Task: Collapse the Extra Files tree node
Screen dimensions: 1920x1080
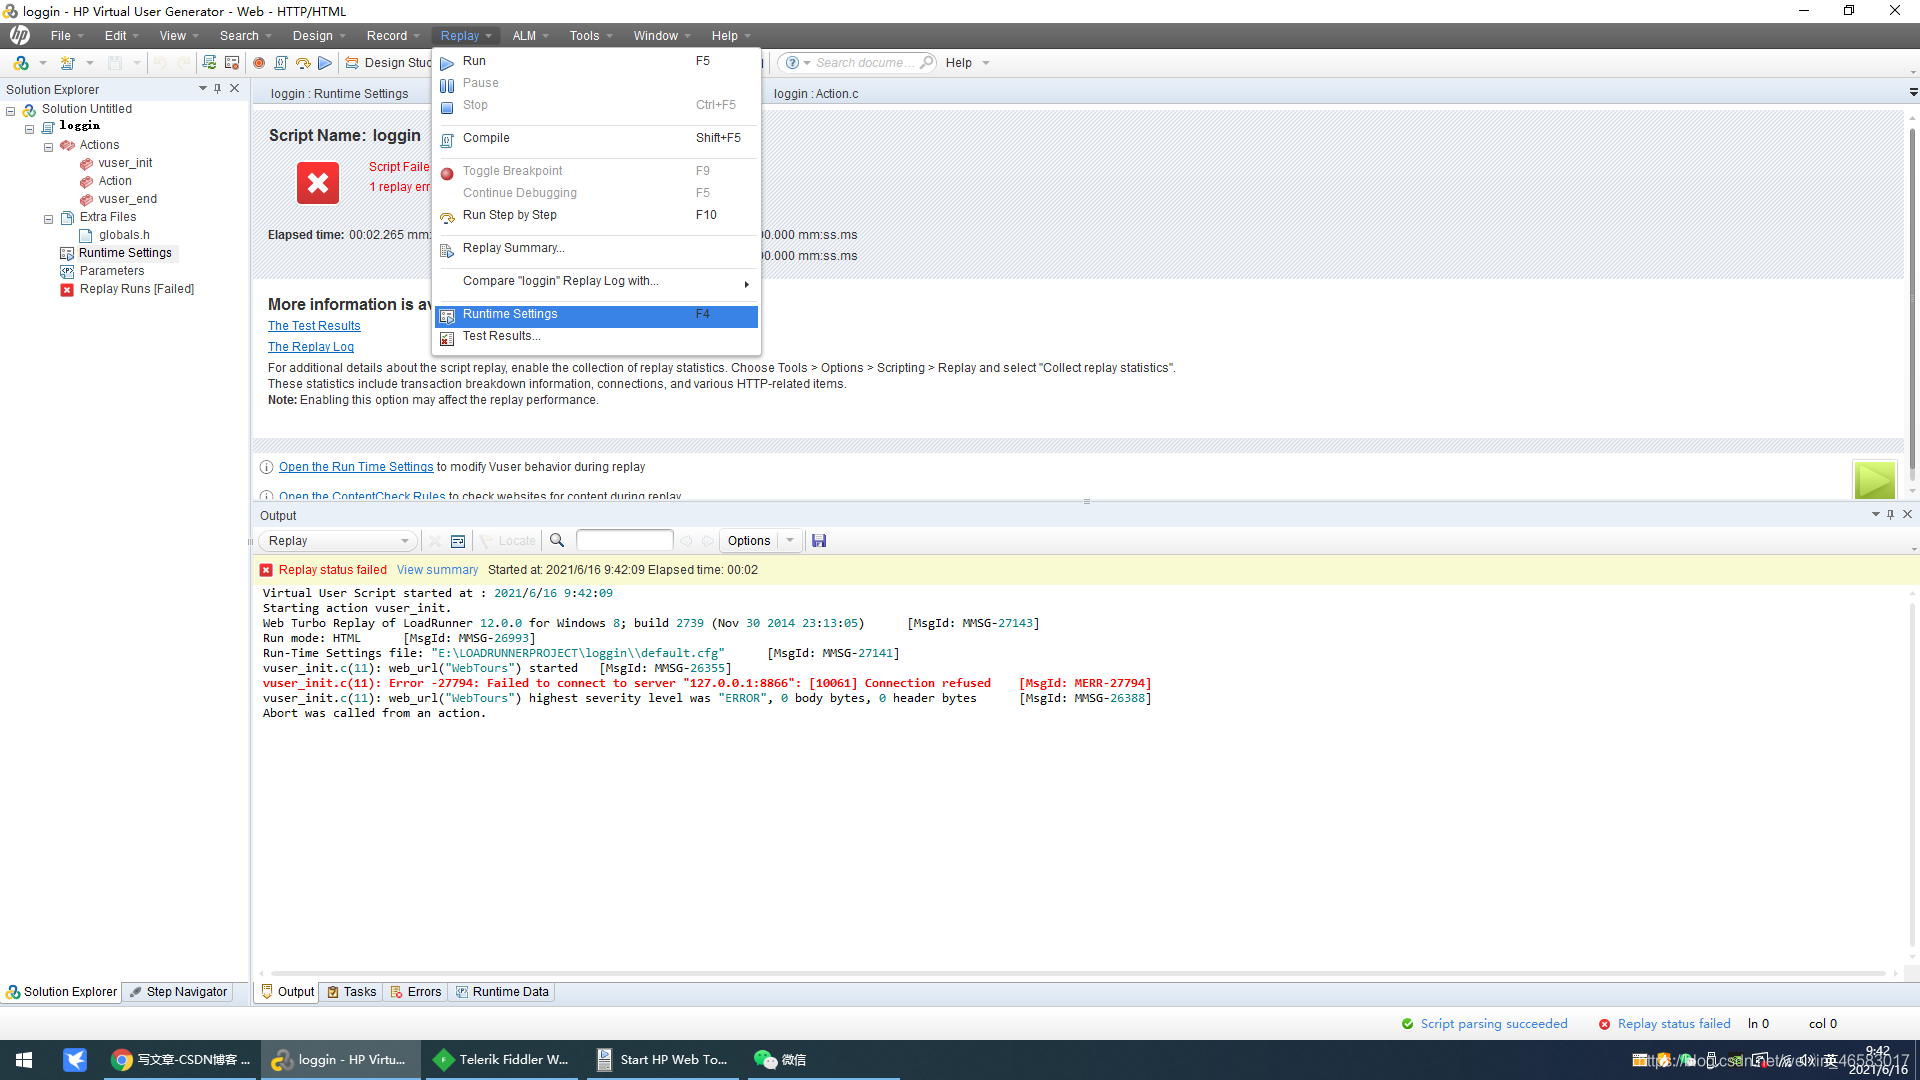Action: 48,218
